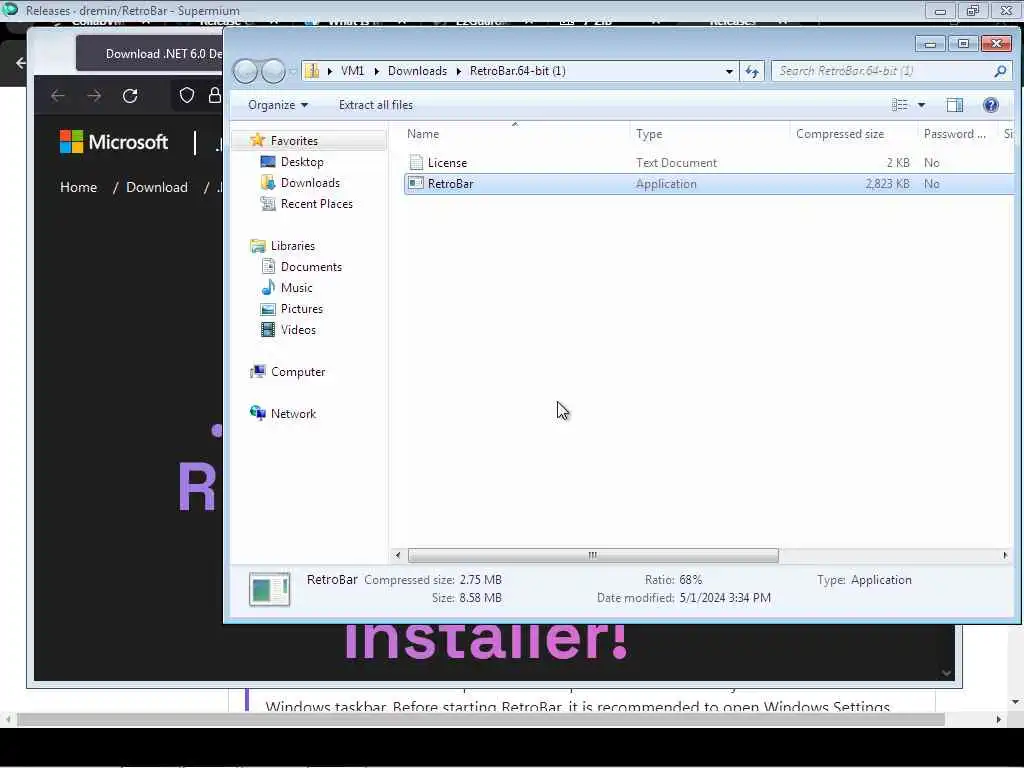The height and width of the screenshot is (768, 1024).
Task: Expand the view options dropdown arrow
Action: 921,104
